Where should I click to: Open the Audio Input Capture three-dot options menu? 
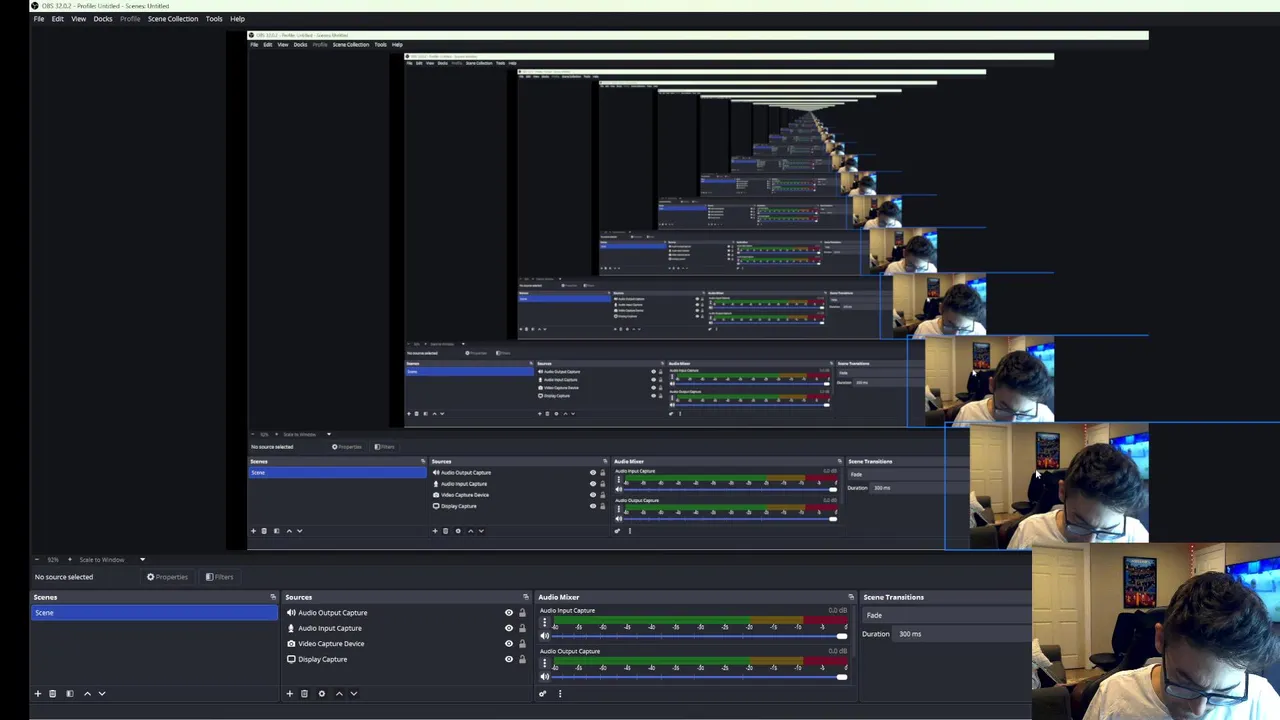[545, 623]
